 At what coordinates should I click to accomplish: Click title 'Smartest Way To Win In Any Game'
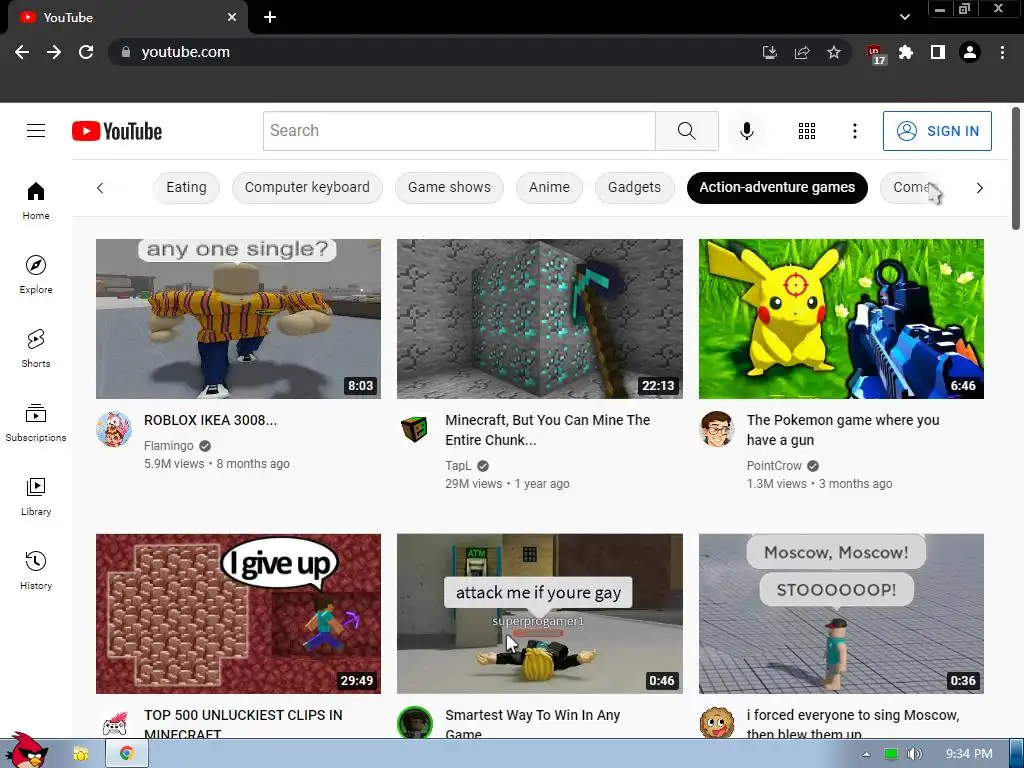pos(532,724)
